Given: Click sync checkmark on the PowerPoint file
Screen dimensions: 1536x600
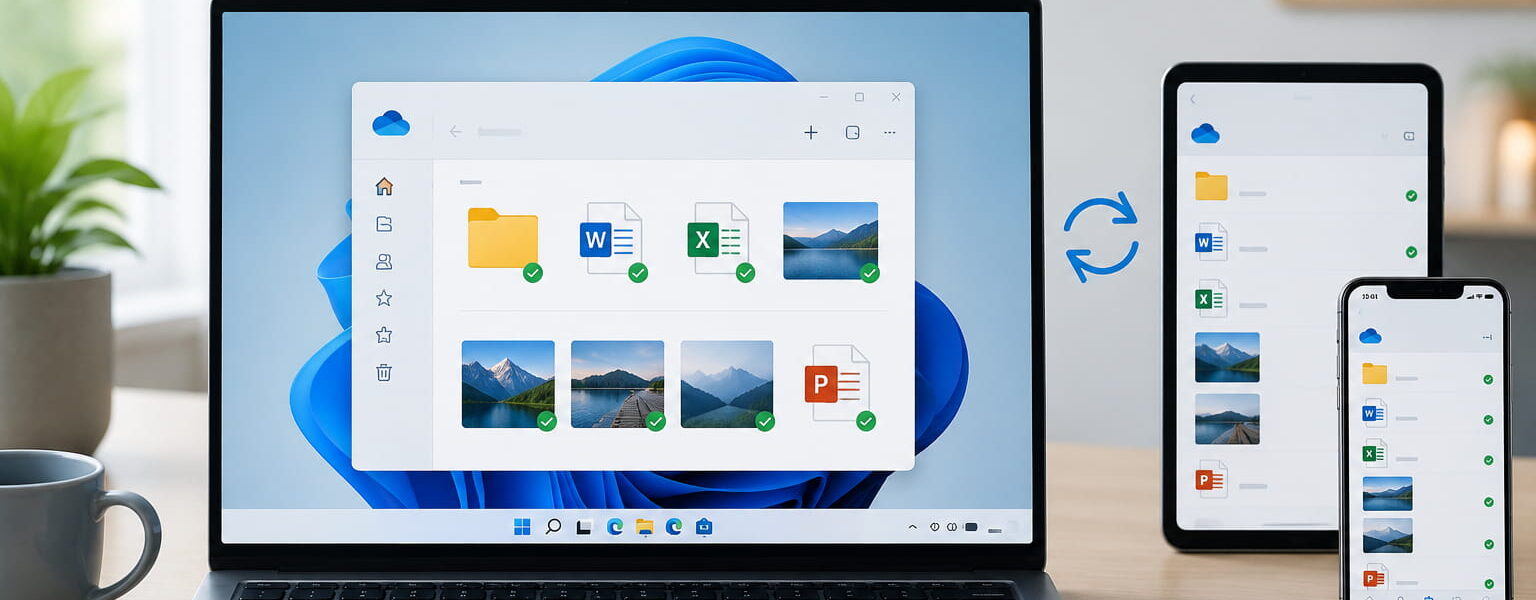Looking at the screenshot, I should (866, 421).
